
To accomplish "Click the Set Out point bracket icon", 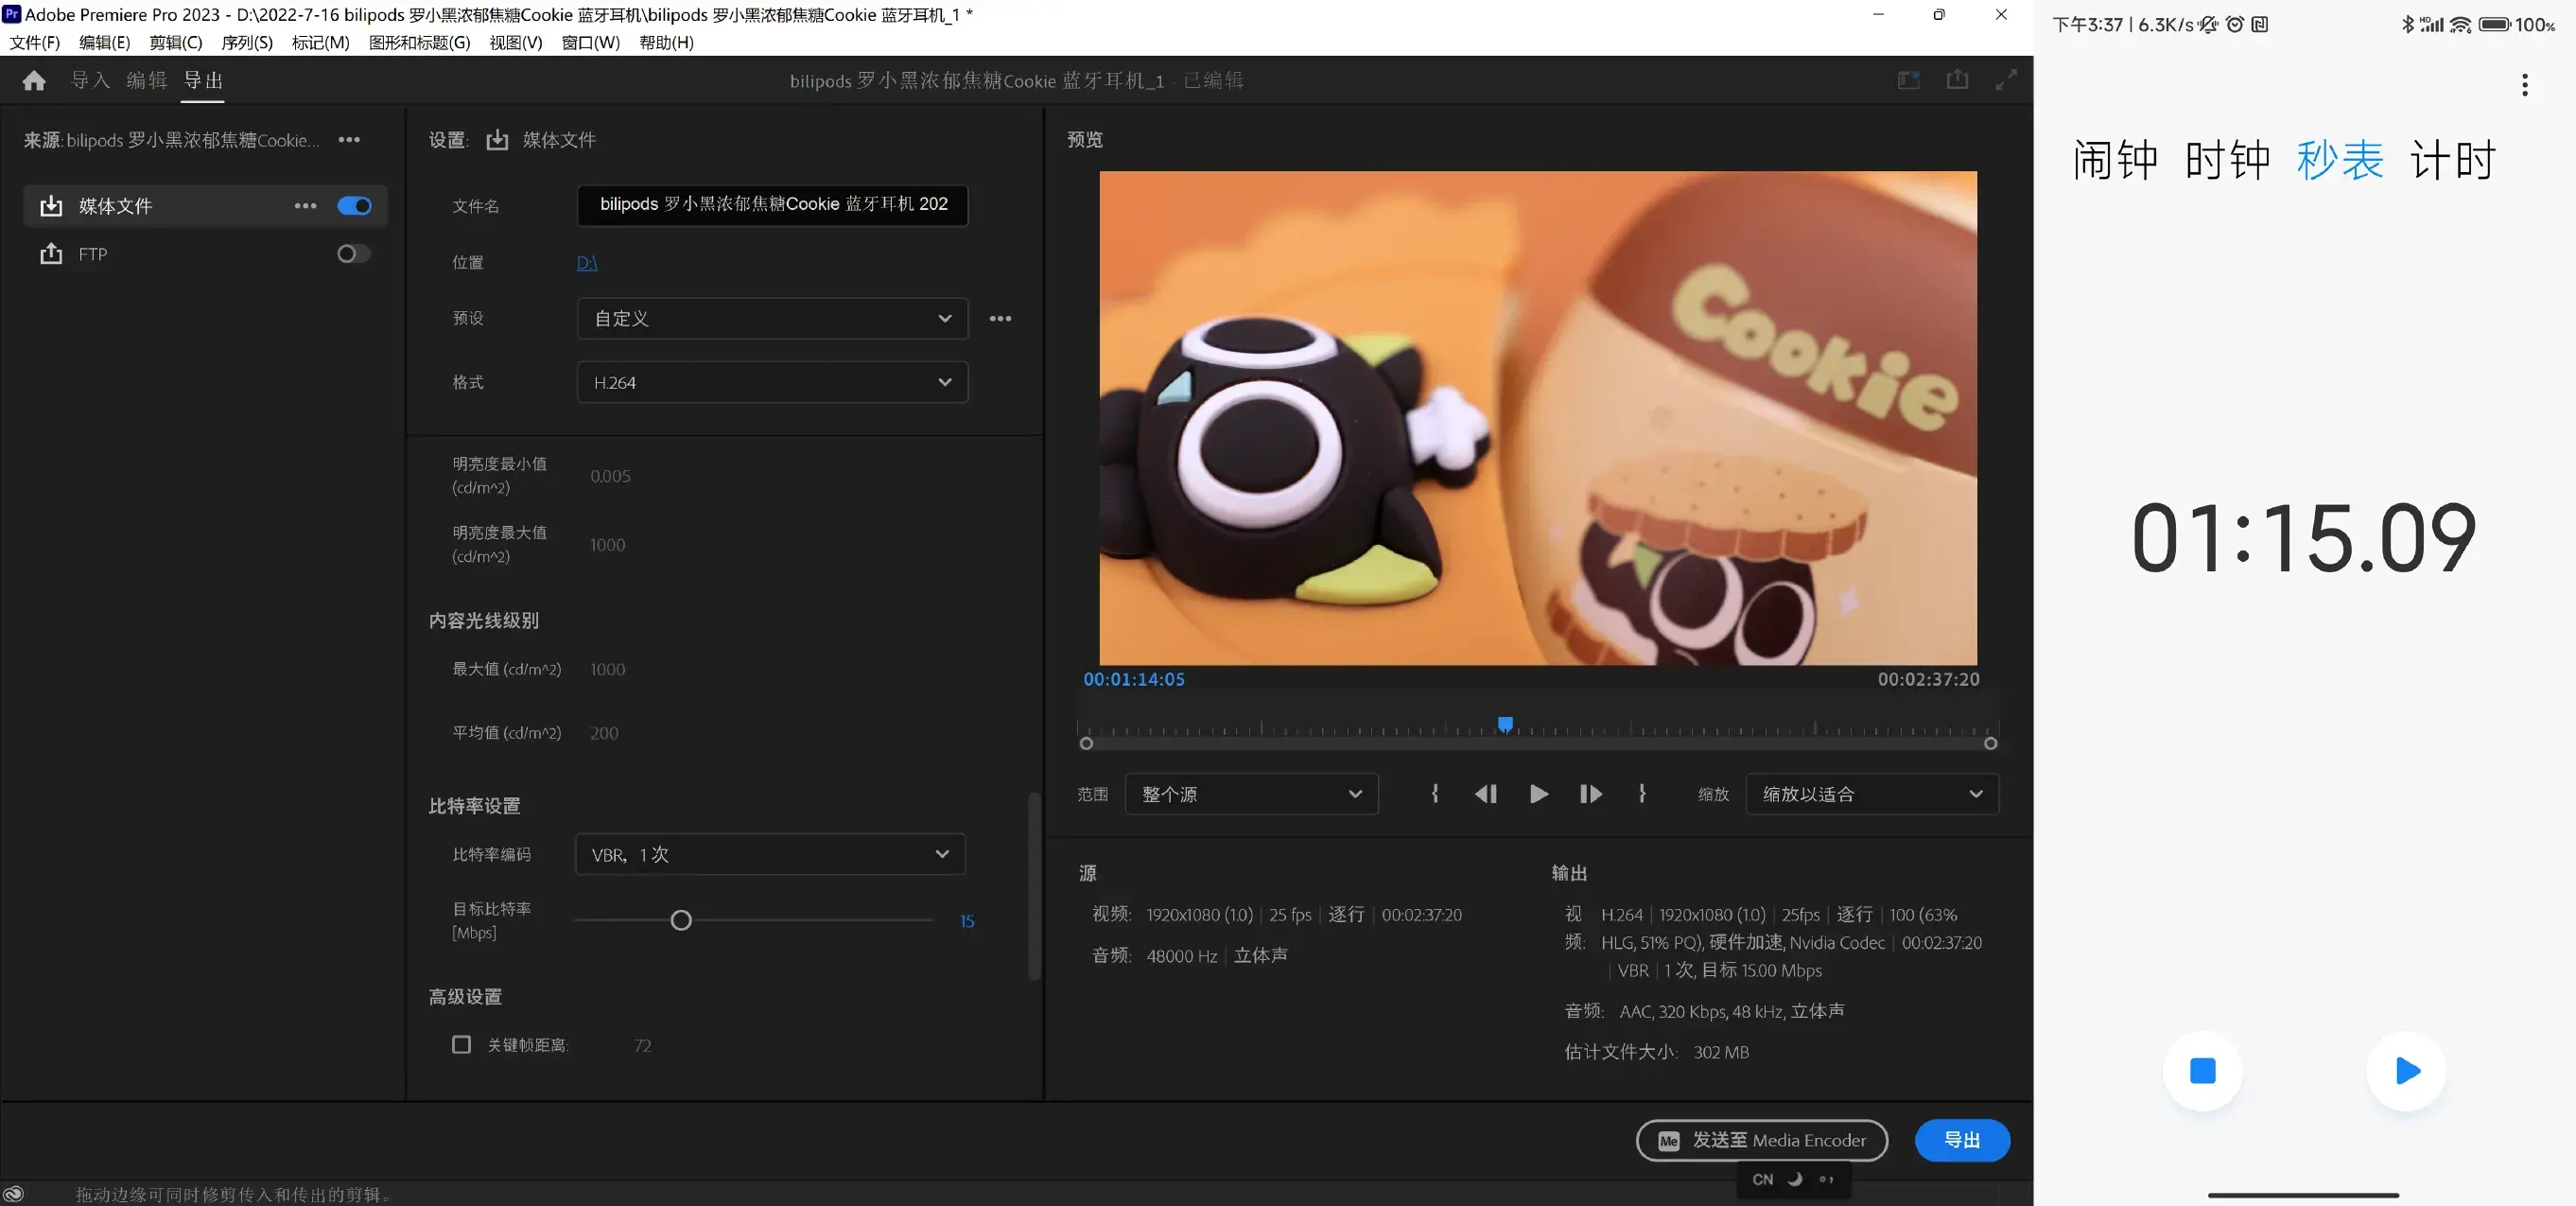I will click(x=1642, y=794).
